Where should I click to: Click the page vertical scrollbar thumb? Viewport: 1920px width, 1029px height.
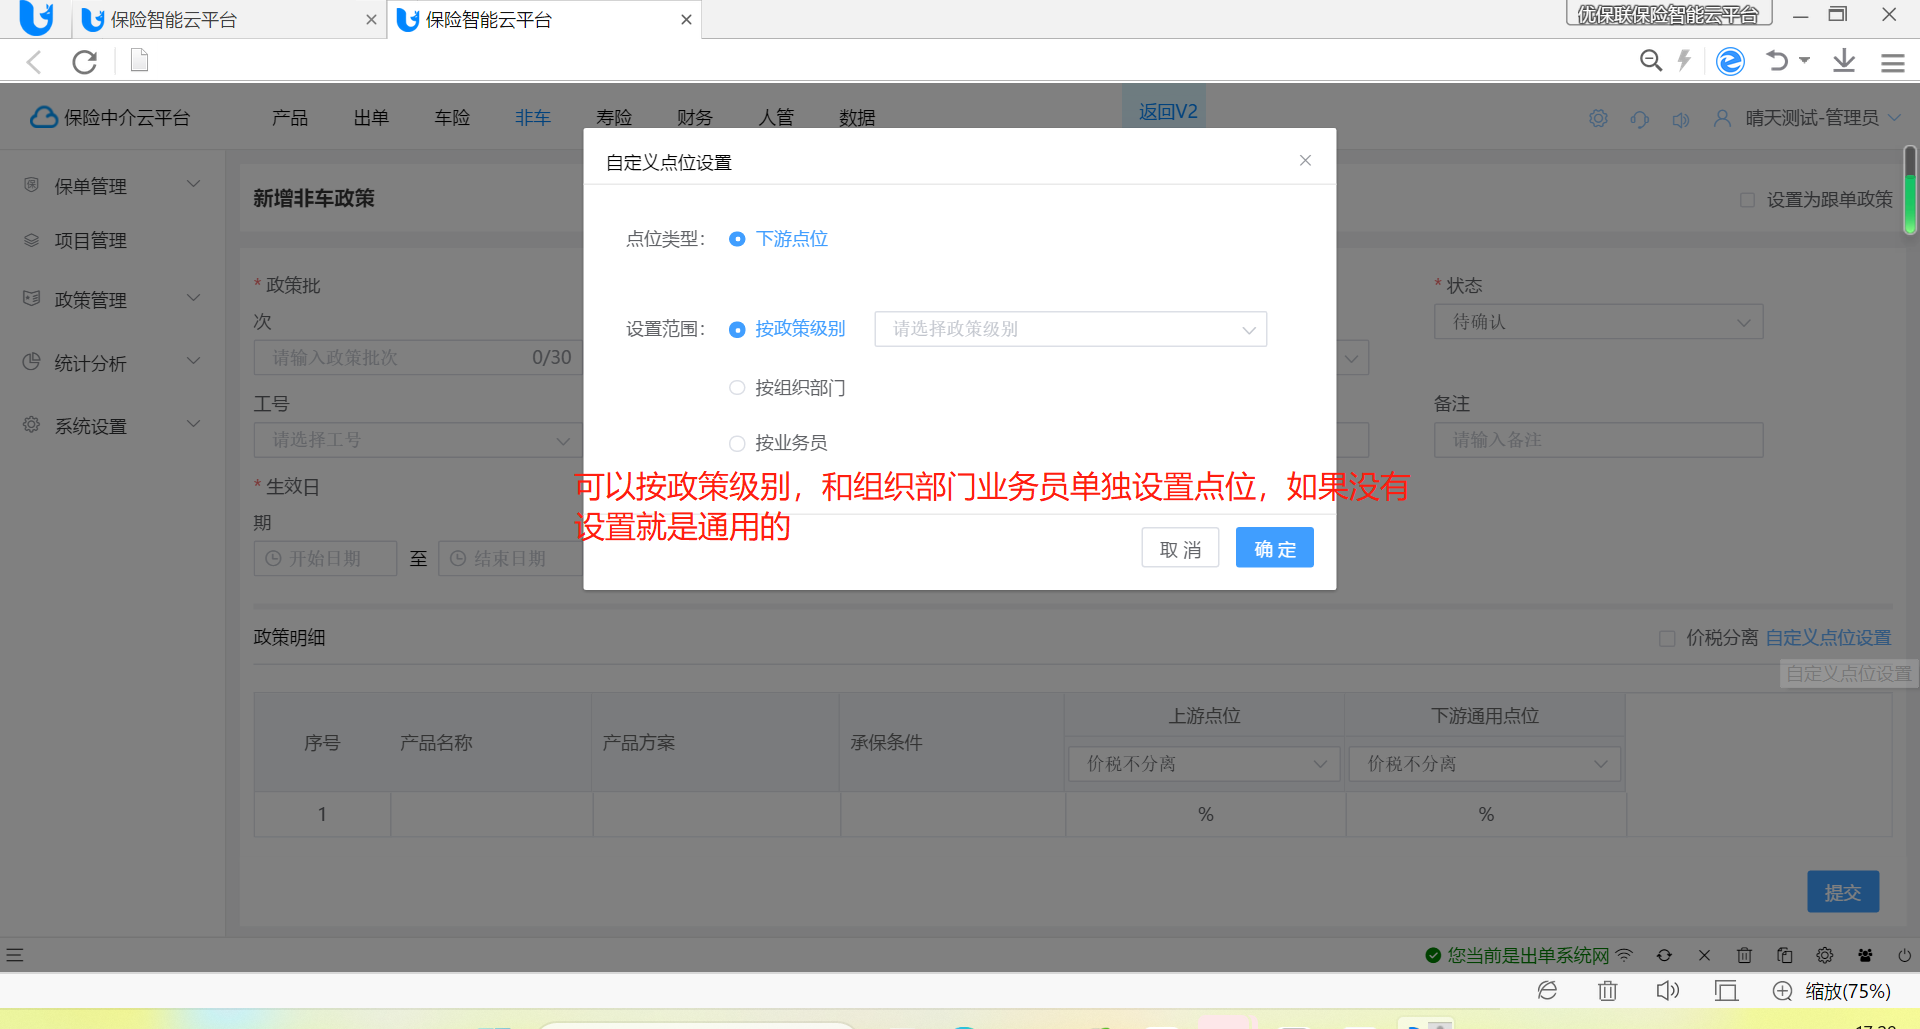point(1909,190)
